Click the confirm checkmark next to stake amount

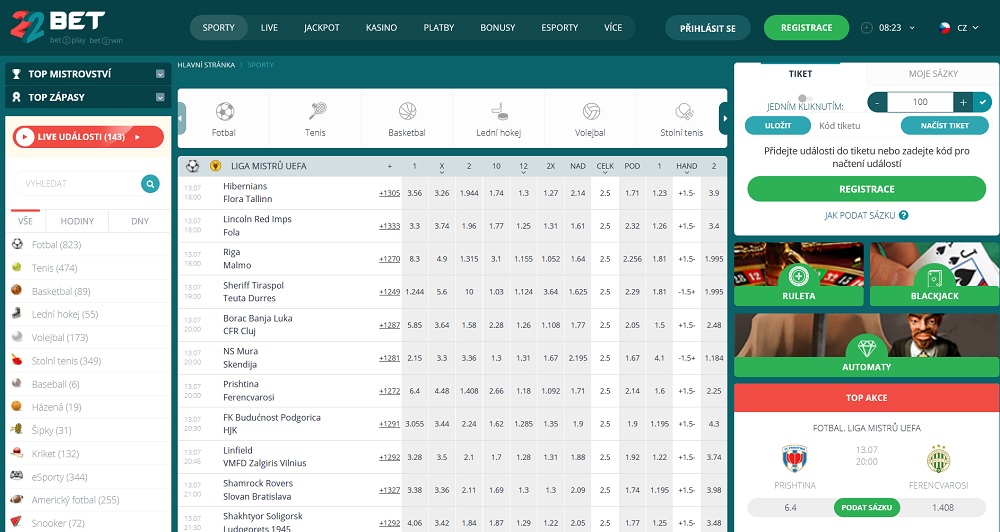[983, 101]
